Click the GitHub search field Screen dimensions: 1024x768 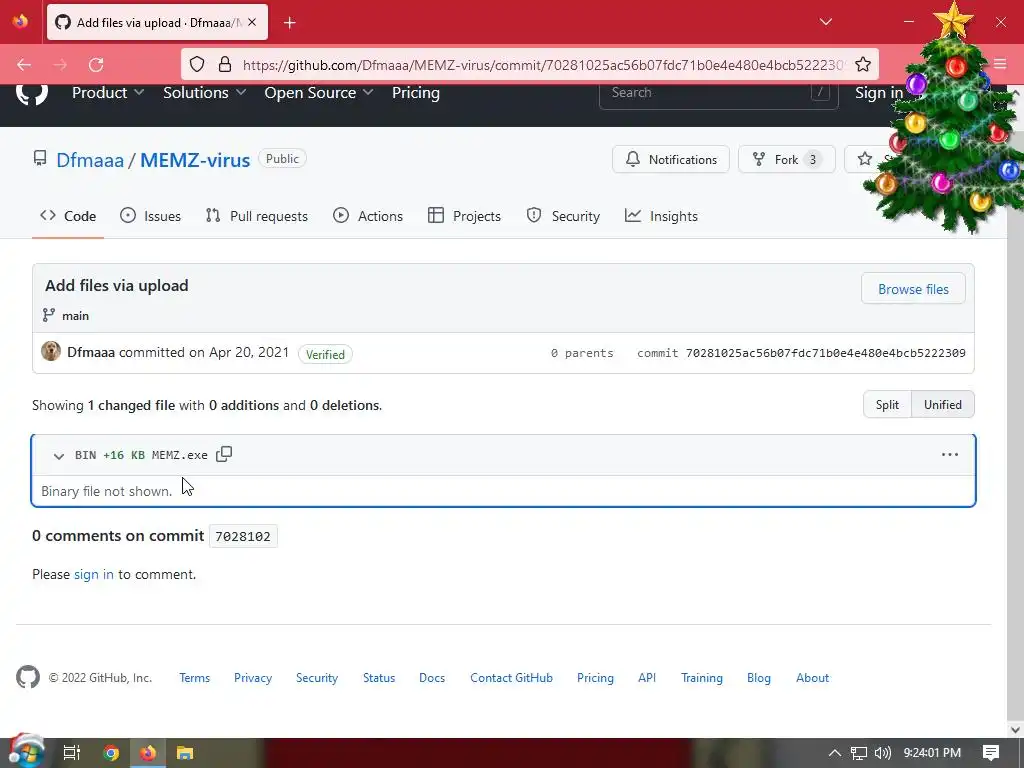[x=718, y=93]
